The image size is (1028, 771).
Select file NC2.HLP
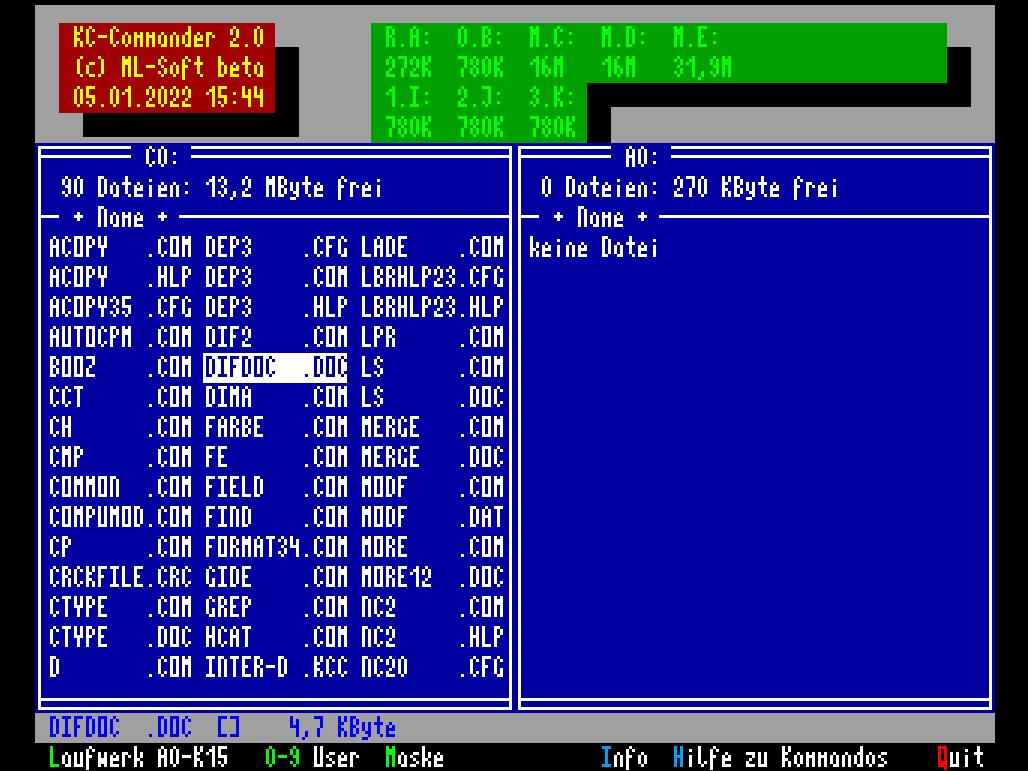432,637
